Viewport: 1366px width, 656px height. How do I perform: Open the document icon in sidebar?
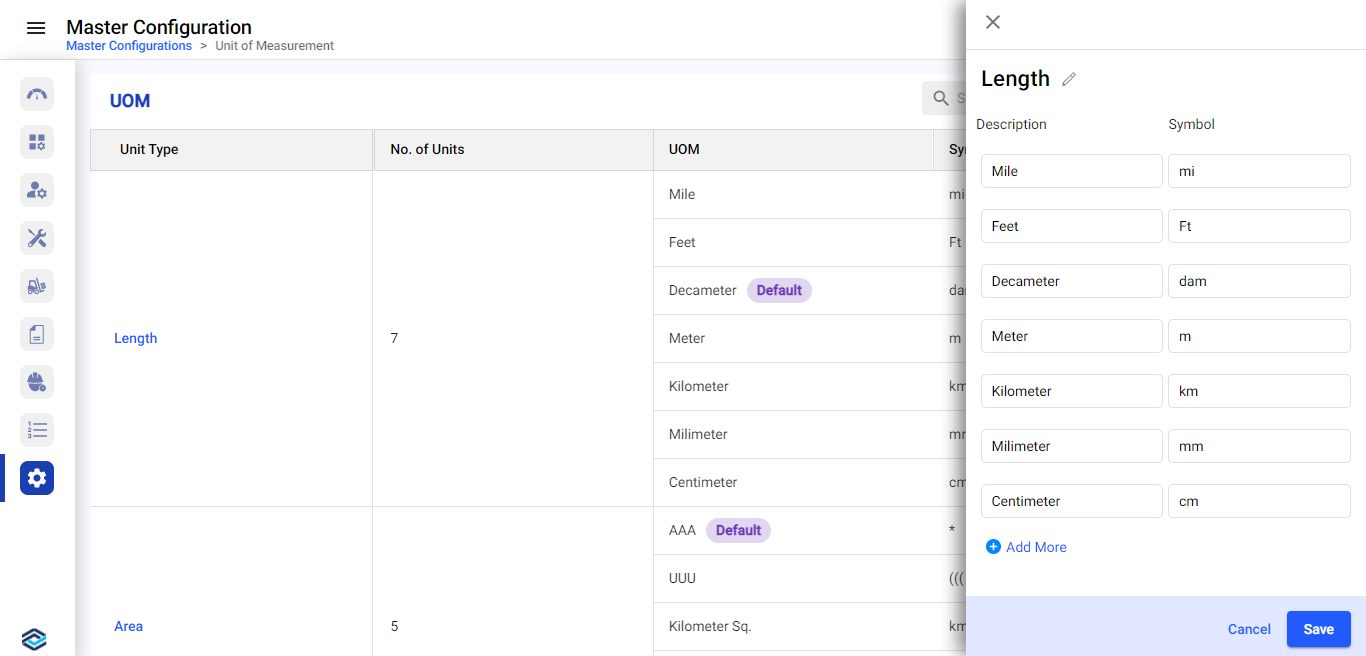[37, 334]
